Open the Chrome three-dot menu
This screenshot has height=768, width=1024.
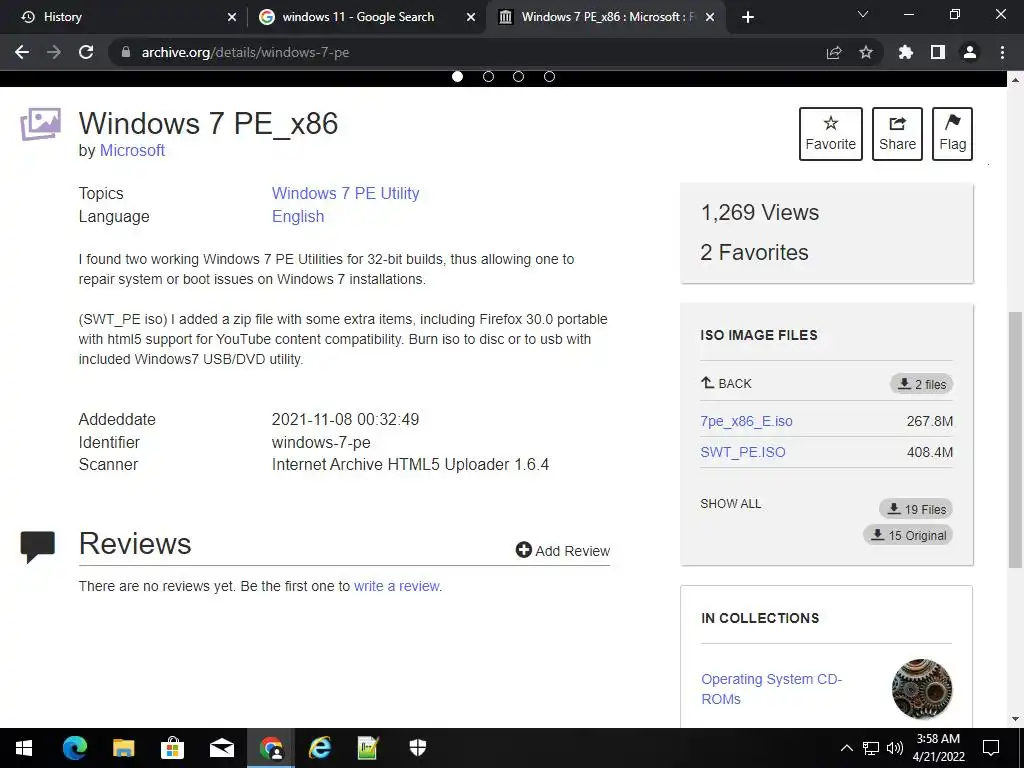click(x=1002, y=52)
